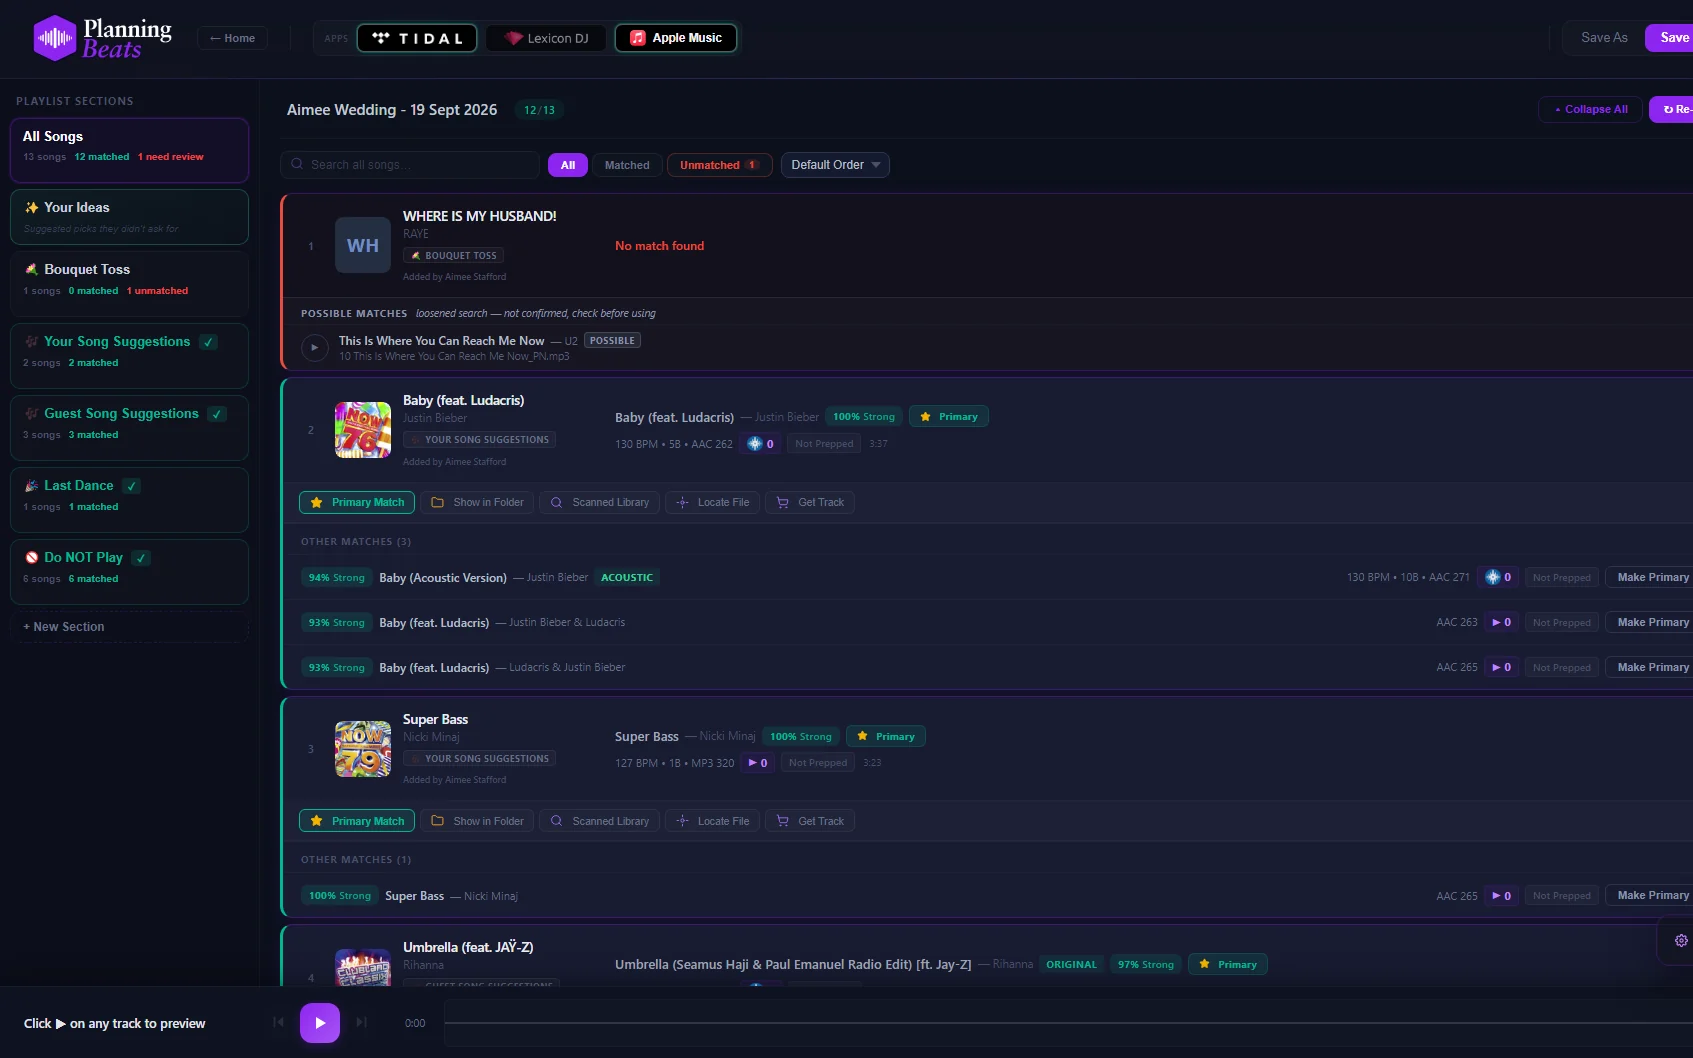
Task: Click the star Primary badge on Baby match
Action: [949, 416]
